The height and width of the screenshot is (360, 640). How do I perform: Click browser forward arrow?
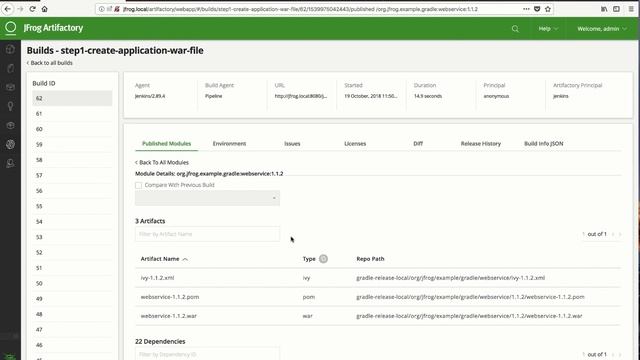coord(20,9)
